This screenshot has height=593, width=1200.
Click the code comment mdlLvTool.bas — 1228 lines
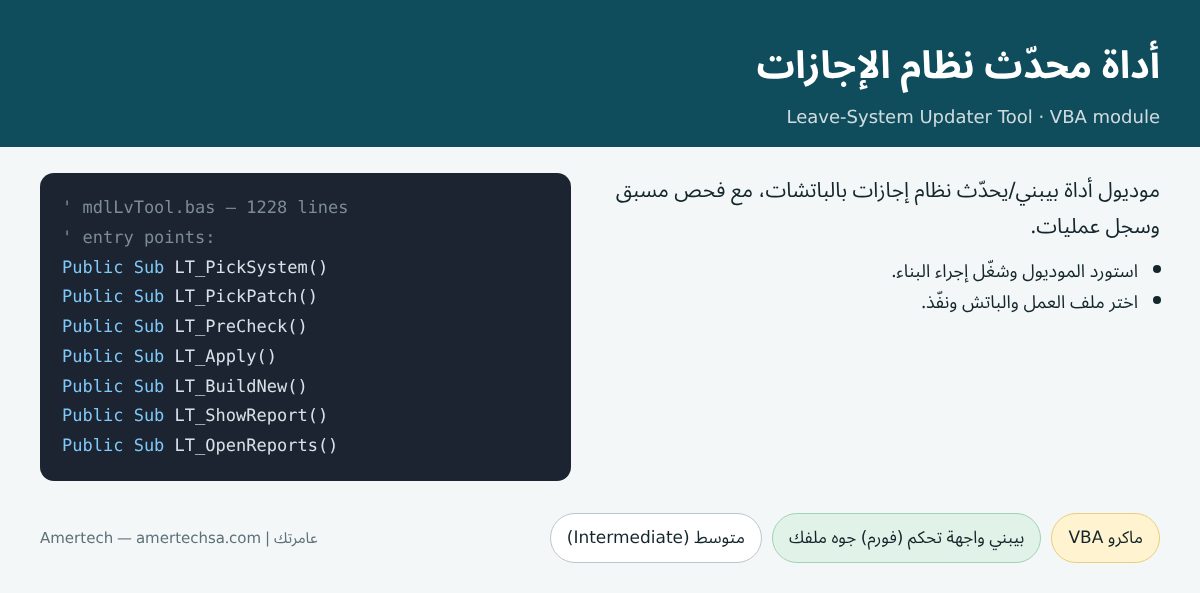pyautogui.click(x=205, y=208)
